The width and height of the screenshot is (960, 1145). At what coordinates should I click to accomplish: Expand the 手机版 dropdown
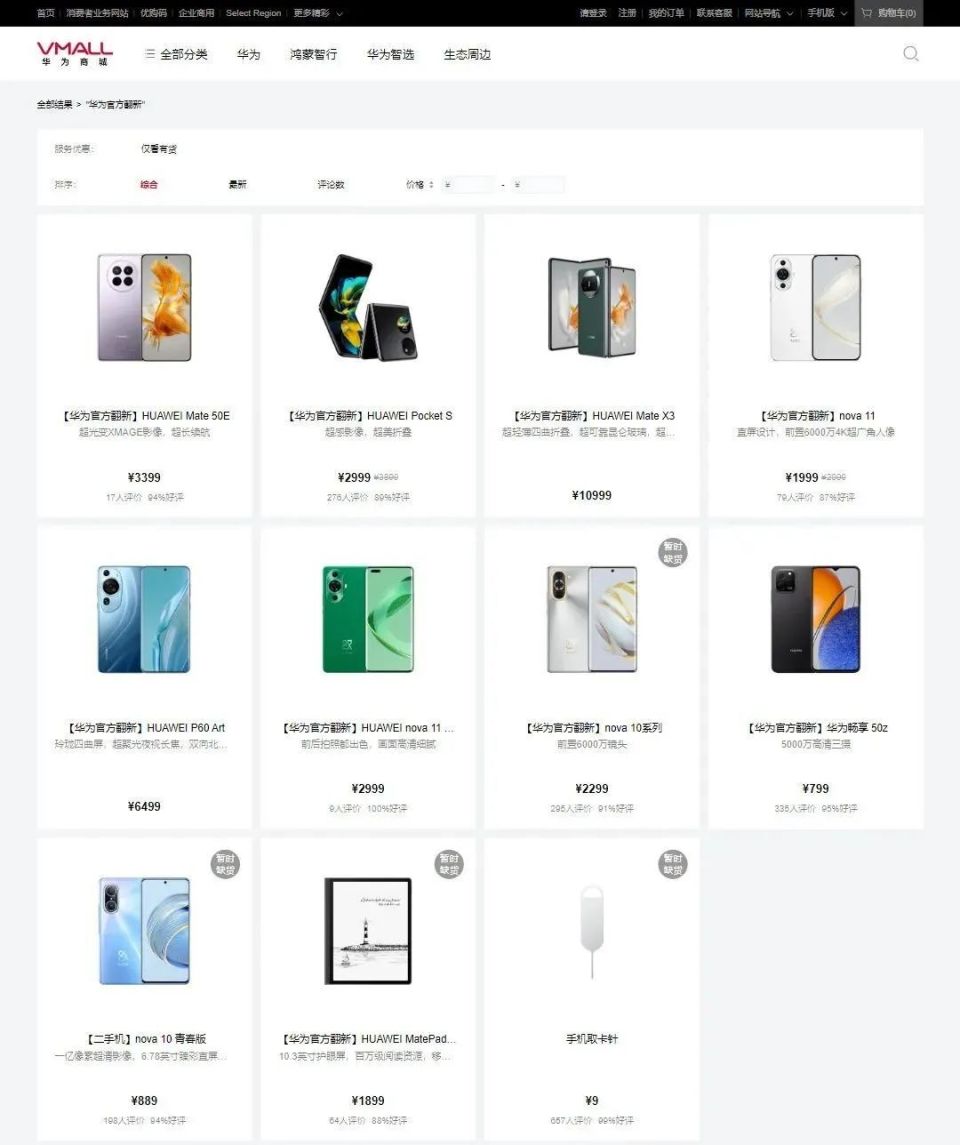tap(827, 13)
